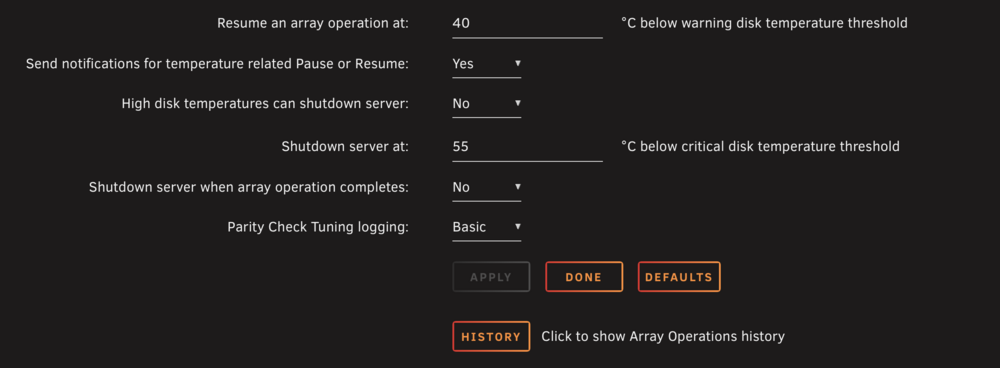Expand High disk temperatures can shutdown dropdown
Viewport: 1000px width, 368px height.
[487, 103]
